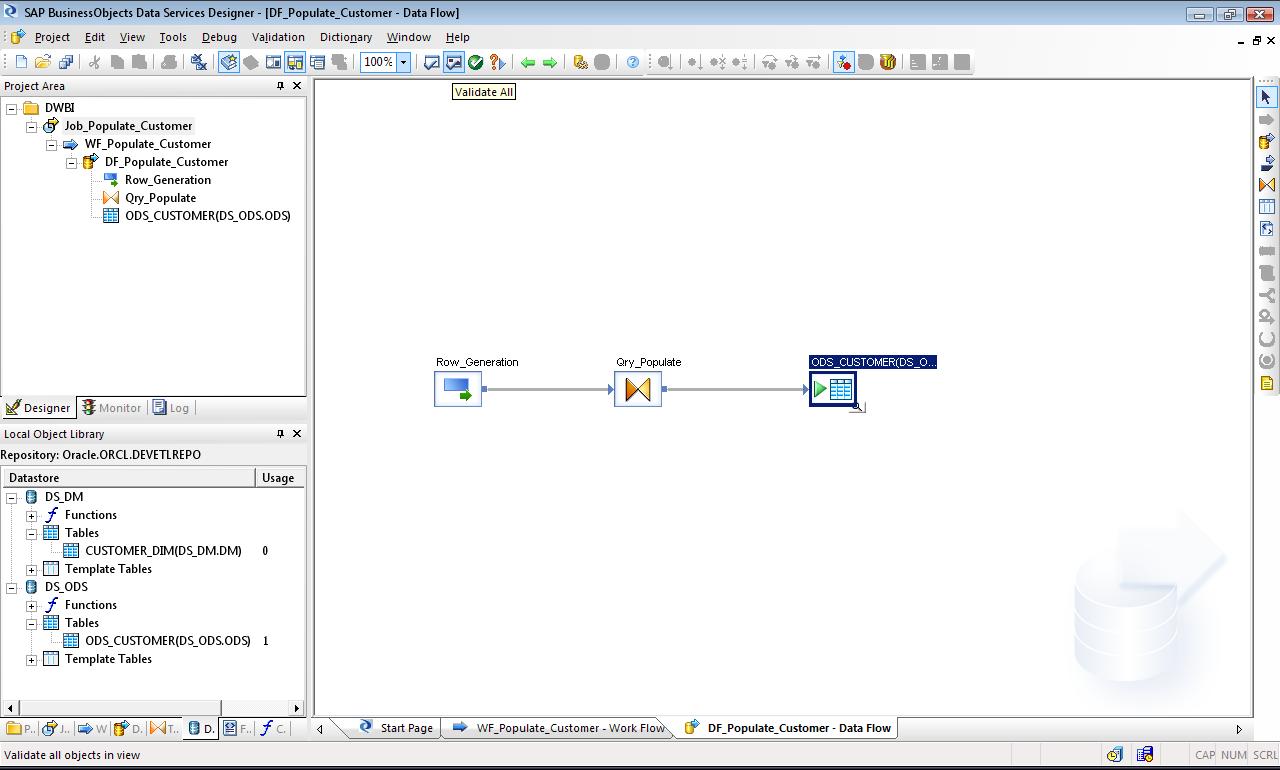This screenshot has height=770, width=1280.
Task: Open the zoom percentage dropdown
Action: [x=403, y=62]
